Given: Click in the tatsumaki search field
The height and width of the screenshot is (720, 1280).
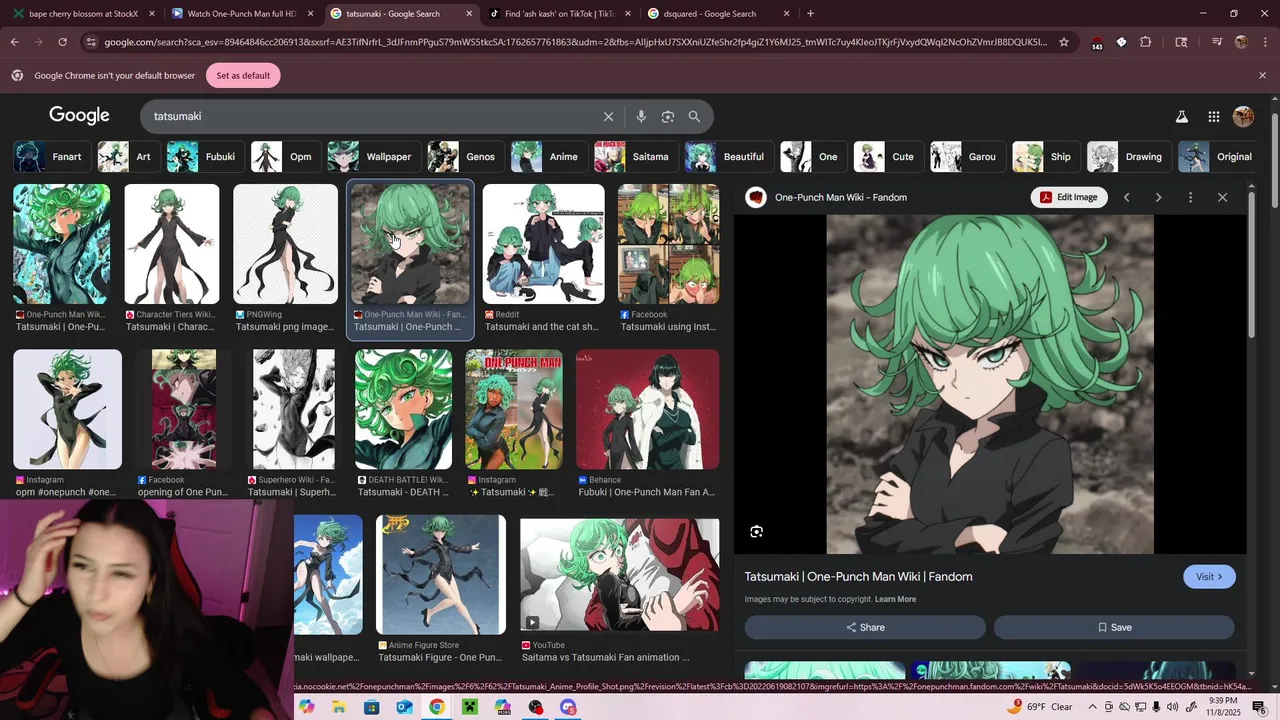Looking at the screenshot, I should click(x=370, y=116).
